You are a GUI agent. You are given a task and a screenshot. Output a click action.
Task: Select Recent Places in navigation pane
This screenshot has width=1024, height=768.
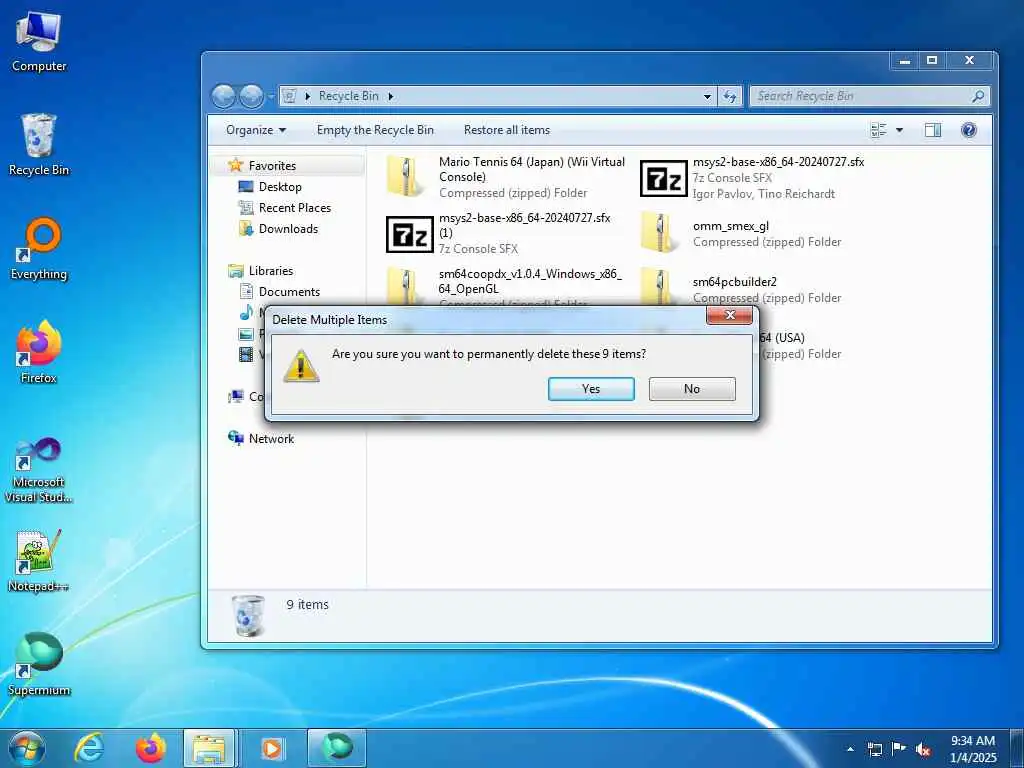[295, 208]
